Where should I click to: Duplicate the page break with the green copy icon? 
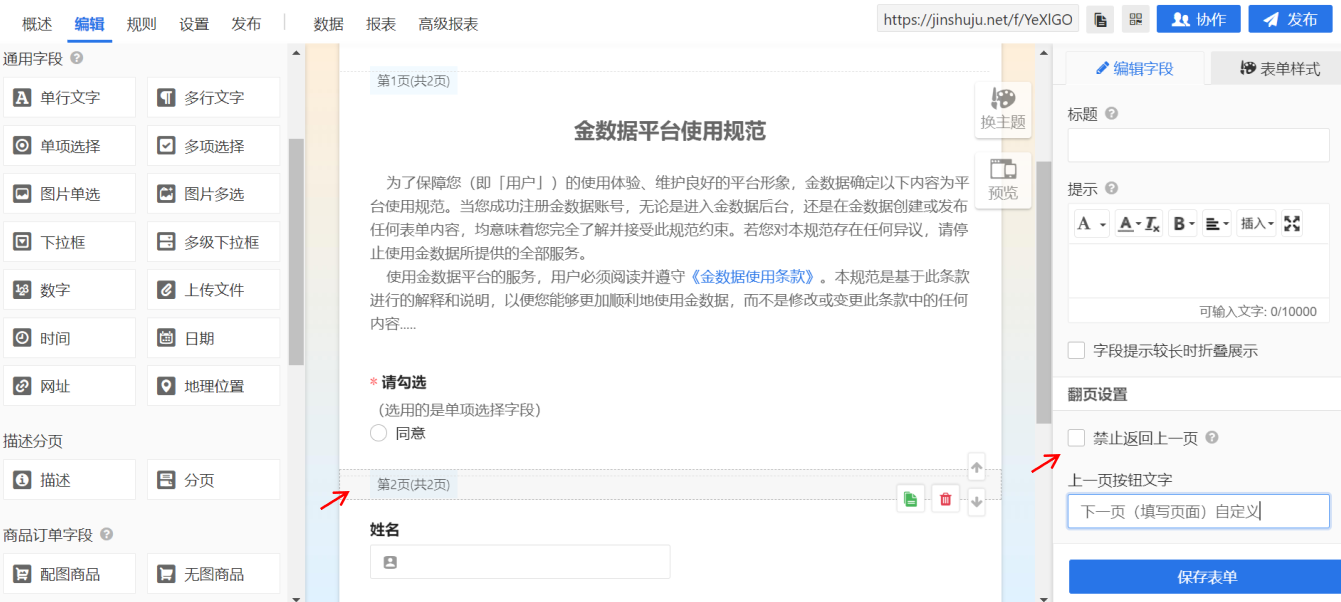[910, 499]
